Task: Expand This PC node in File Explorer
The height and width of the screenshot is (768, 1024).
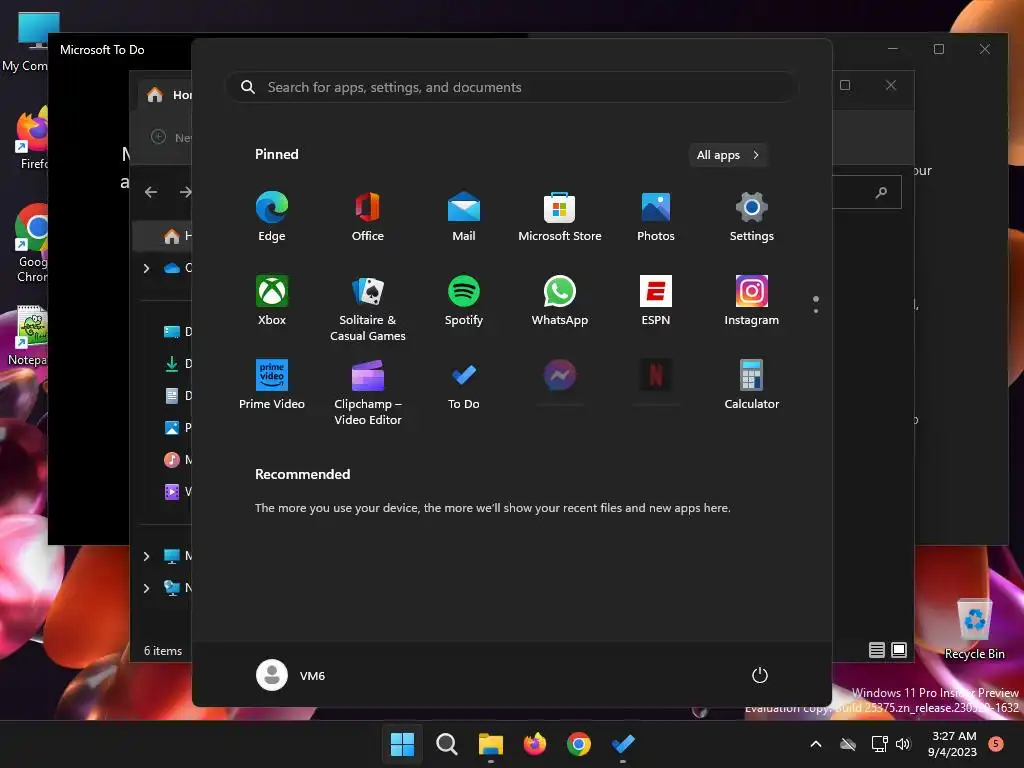Action: click(146, 556)
